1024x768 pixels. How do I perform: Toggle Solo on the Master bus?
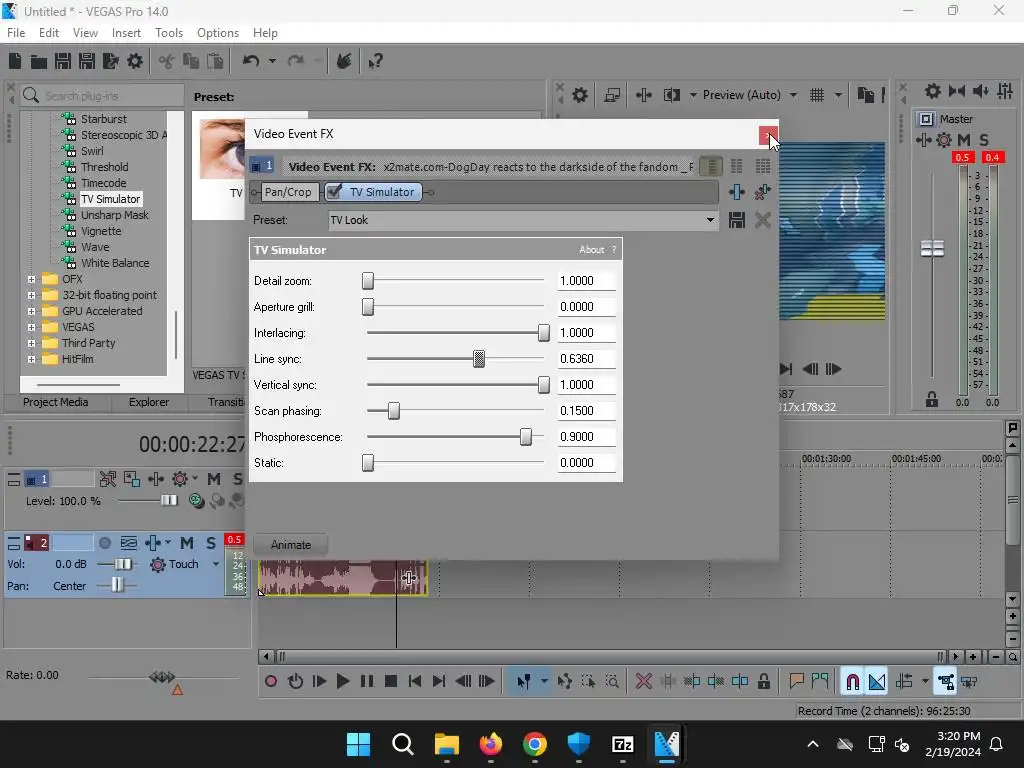(984, 140)
